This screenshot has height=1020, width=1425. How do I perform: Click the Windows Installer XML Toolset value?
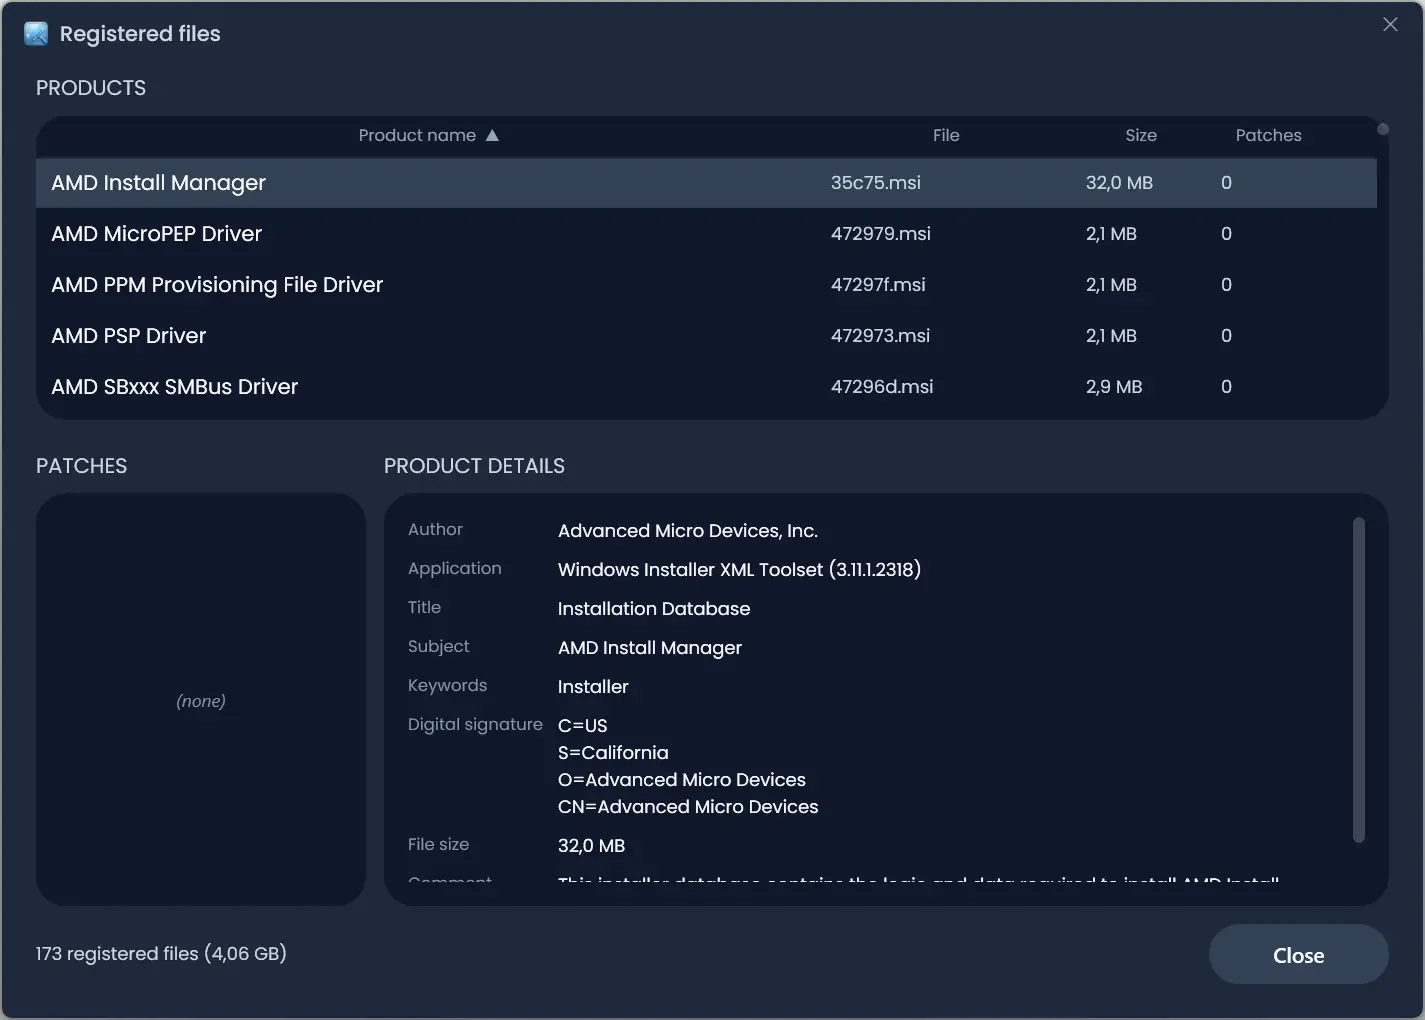click(x=739, y=570)
